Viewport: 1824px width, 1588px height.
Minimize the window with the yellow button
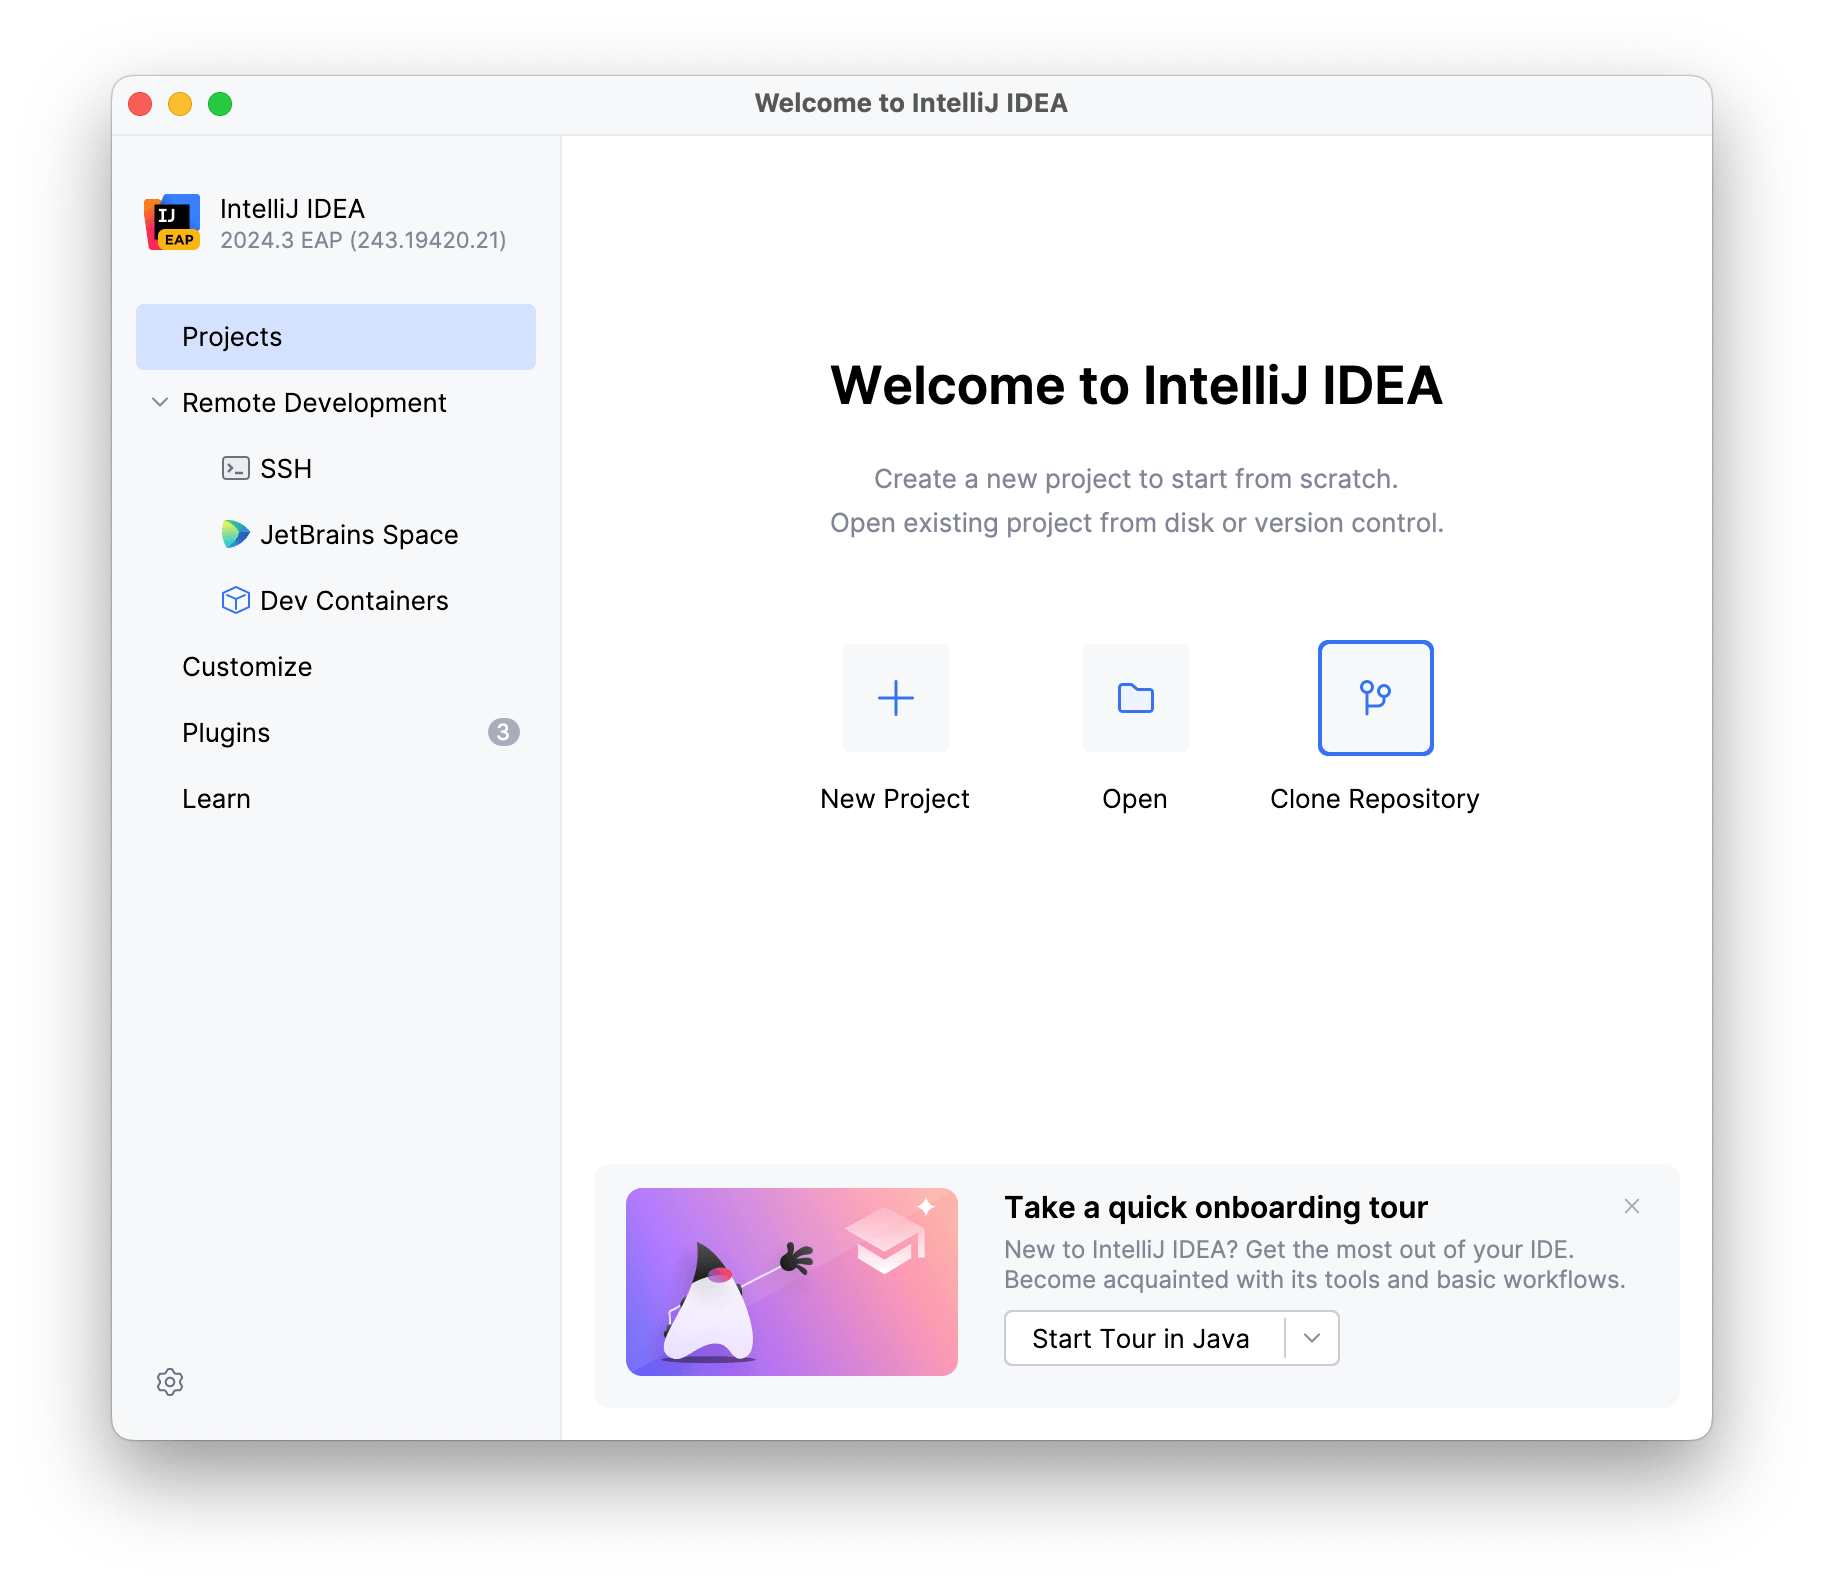(180, 104)
